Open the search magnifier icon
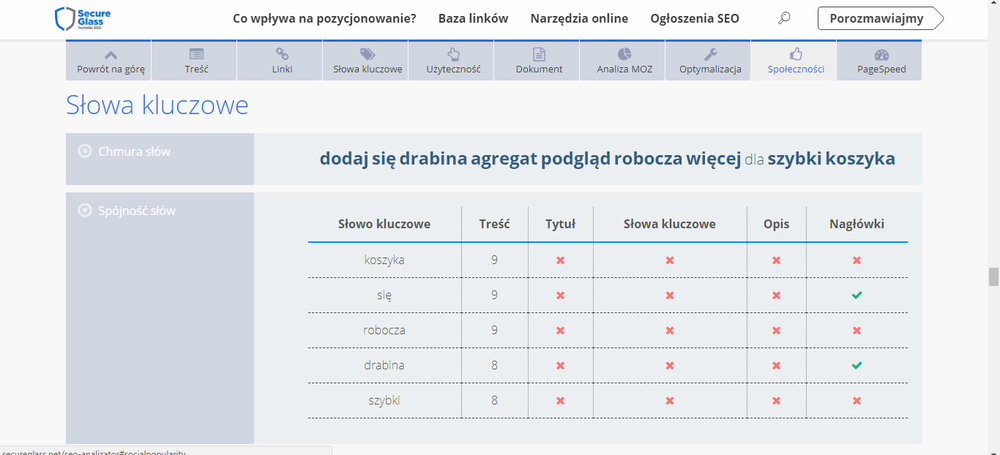 pyautogui.click(x=784, y=19)
